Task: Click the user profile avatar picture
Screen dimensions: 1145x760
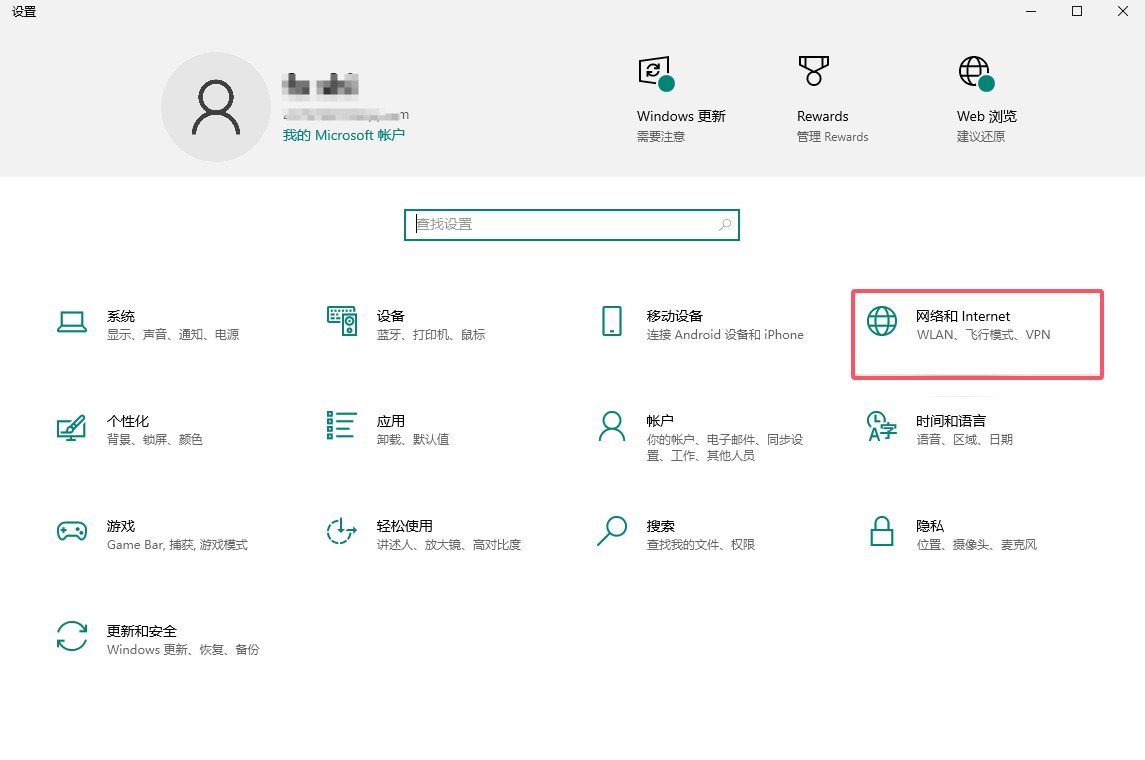Action: click(215, 107)
